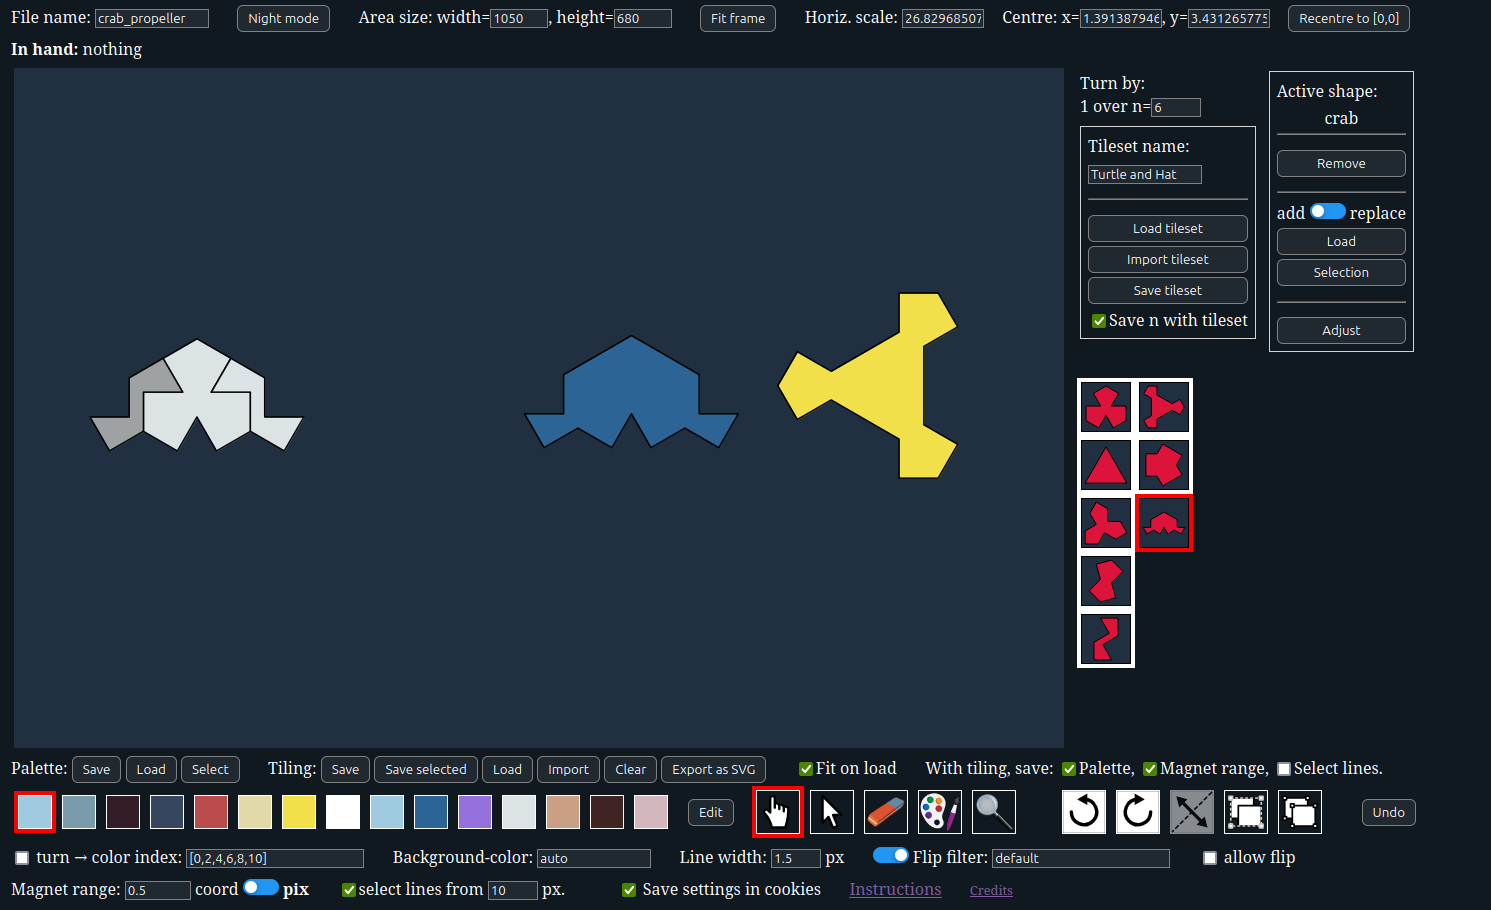Enable the allow flip checkbox

pyautogui.click(x=1210, y=858)
